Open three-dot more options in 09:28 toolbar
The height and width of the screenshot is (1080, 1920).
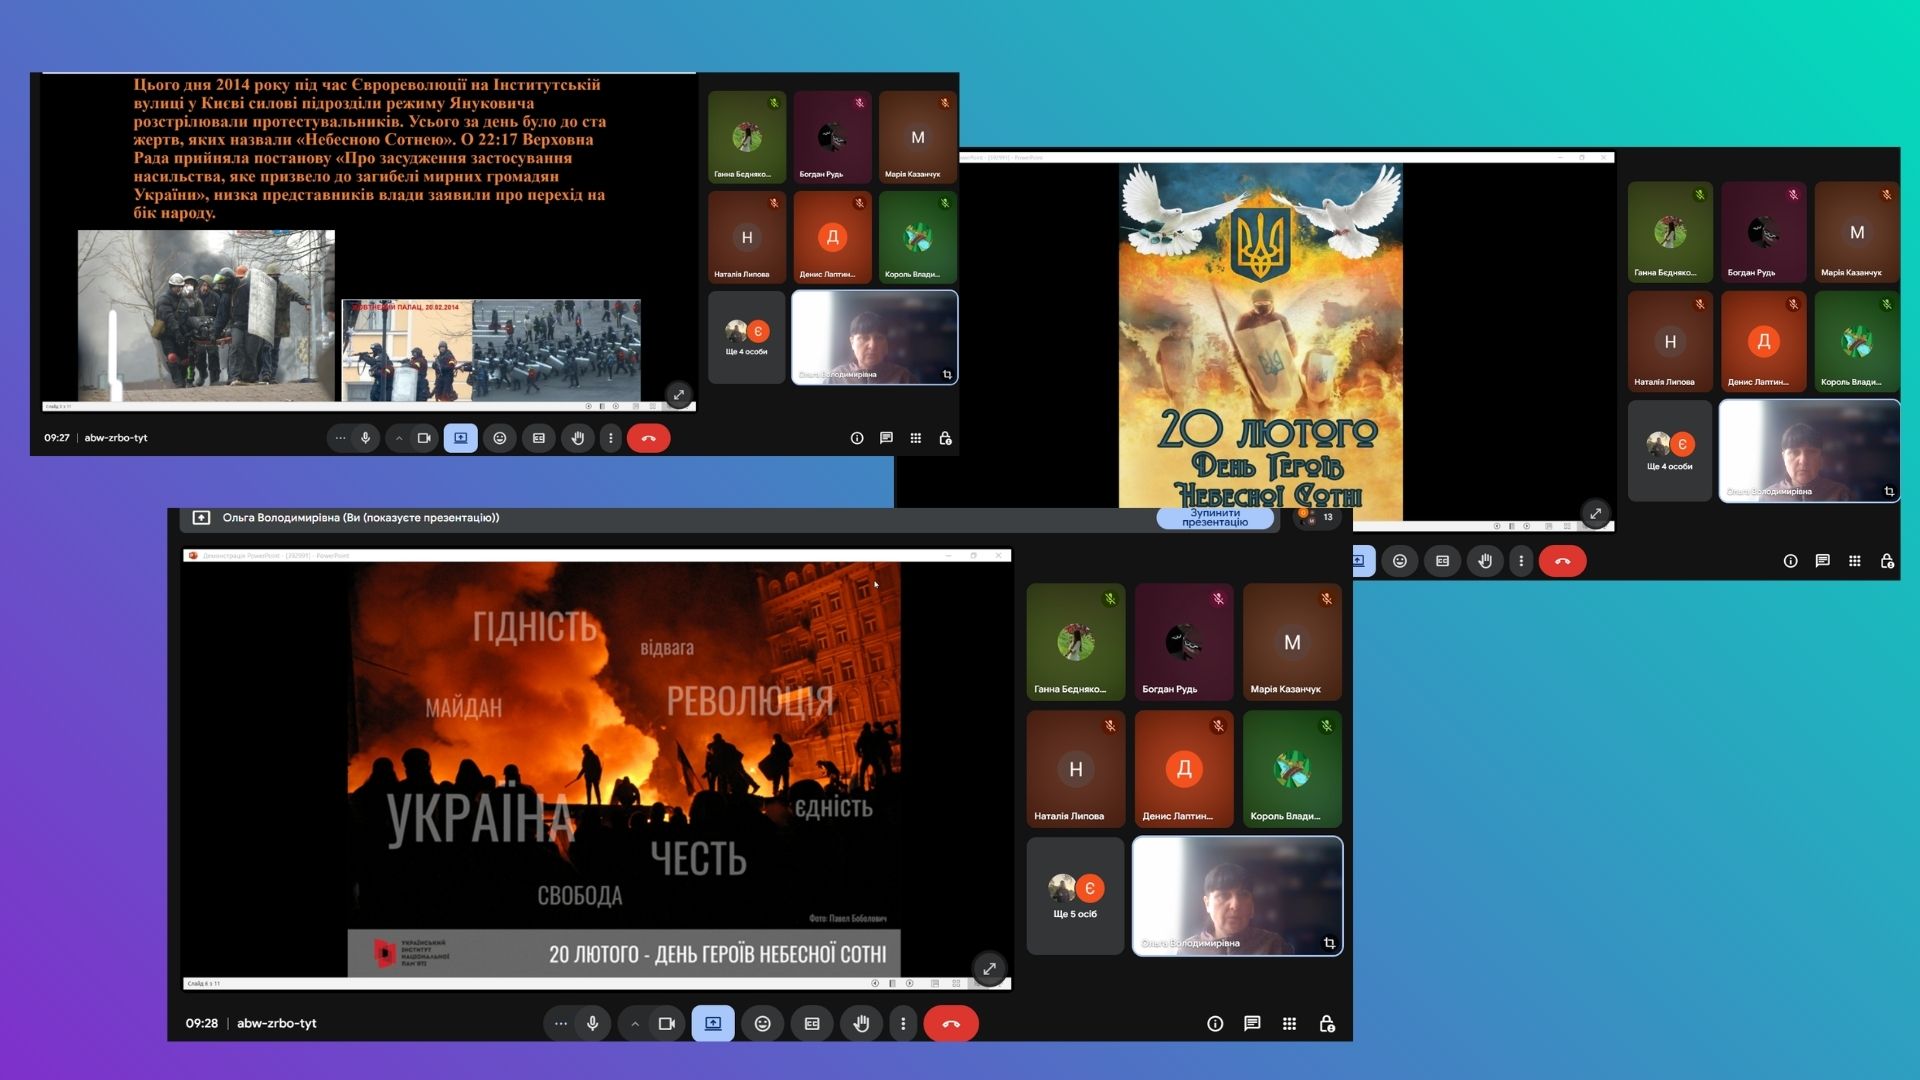(x=903, y=1023)
